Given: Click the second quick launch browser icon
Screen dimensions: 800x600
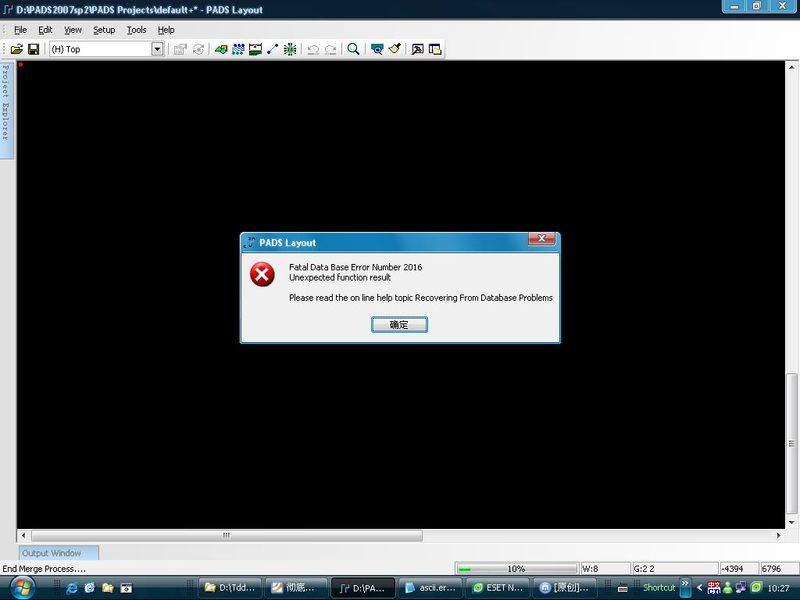Looking at the screenshot, I should 90,588.
